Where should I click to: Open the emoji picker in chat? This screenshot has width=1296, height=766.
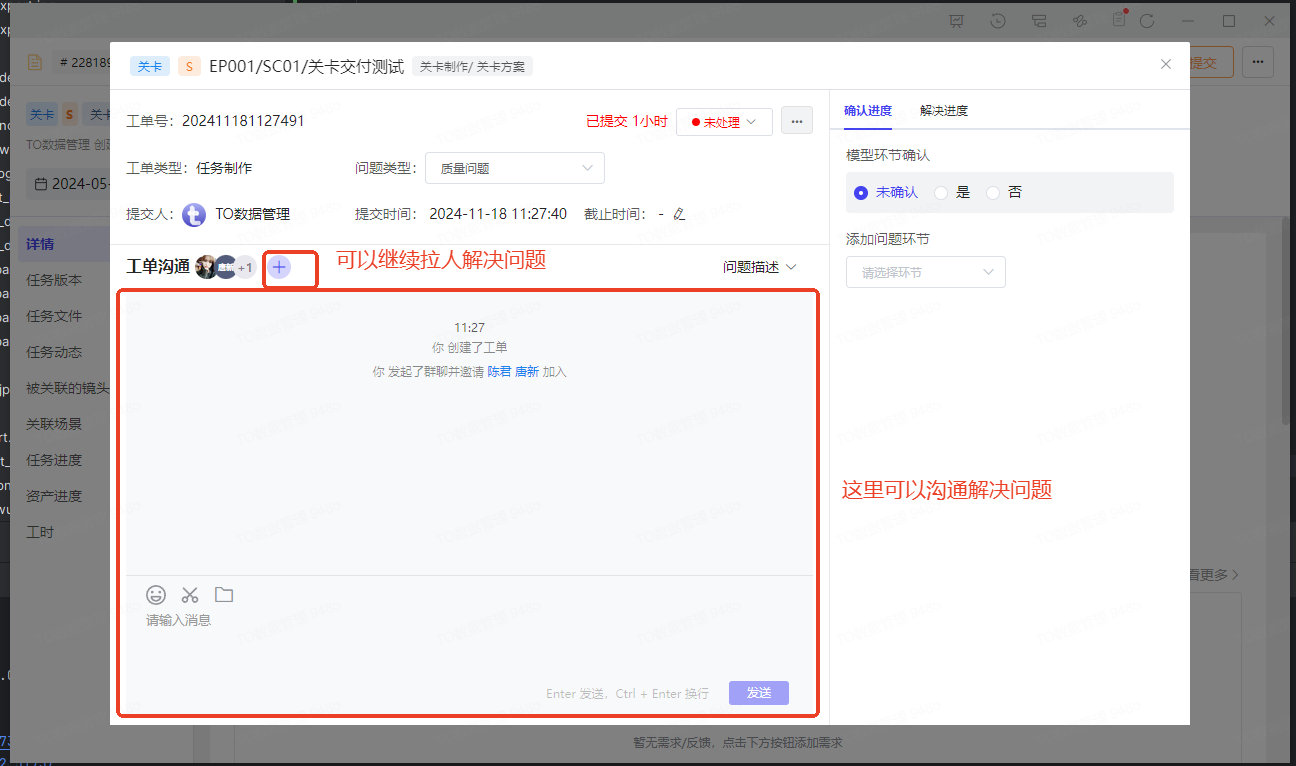[156, 595]
